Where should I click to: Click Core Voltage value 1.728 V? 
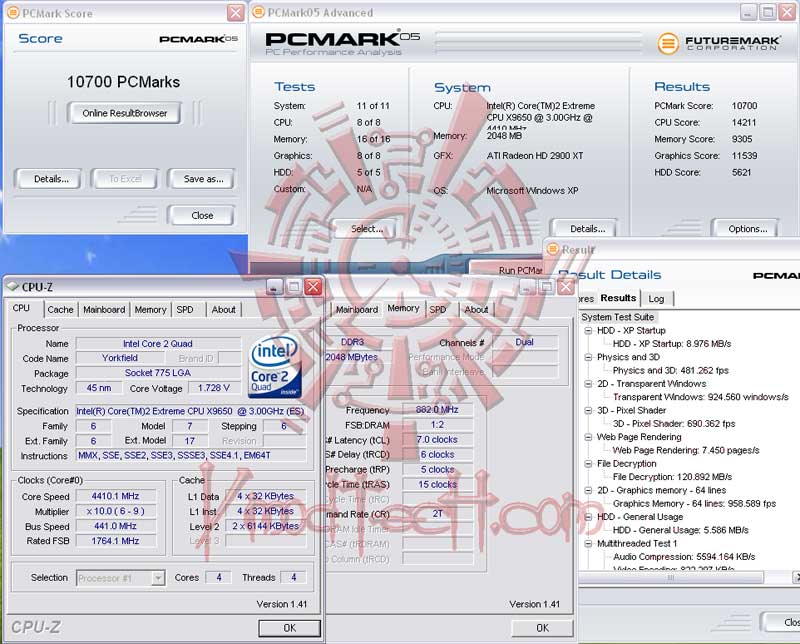pos(213,388)
